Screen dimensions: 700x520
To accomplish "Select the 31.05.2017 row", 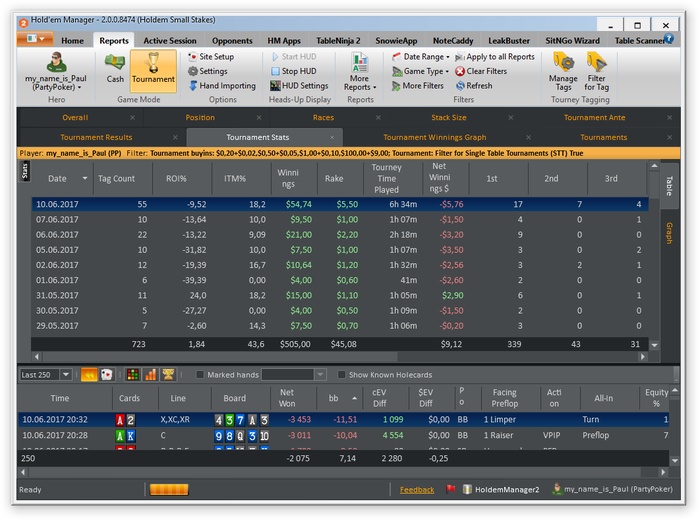I will tap(340, 295).
